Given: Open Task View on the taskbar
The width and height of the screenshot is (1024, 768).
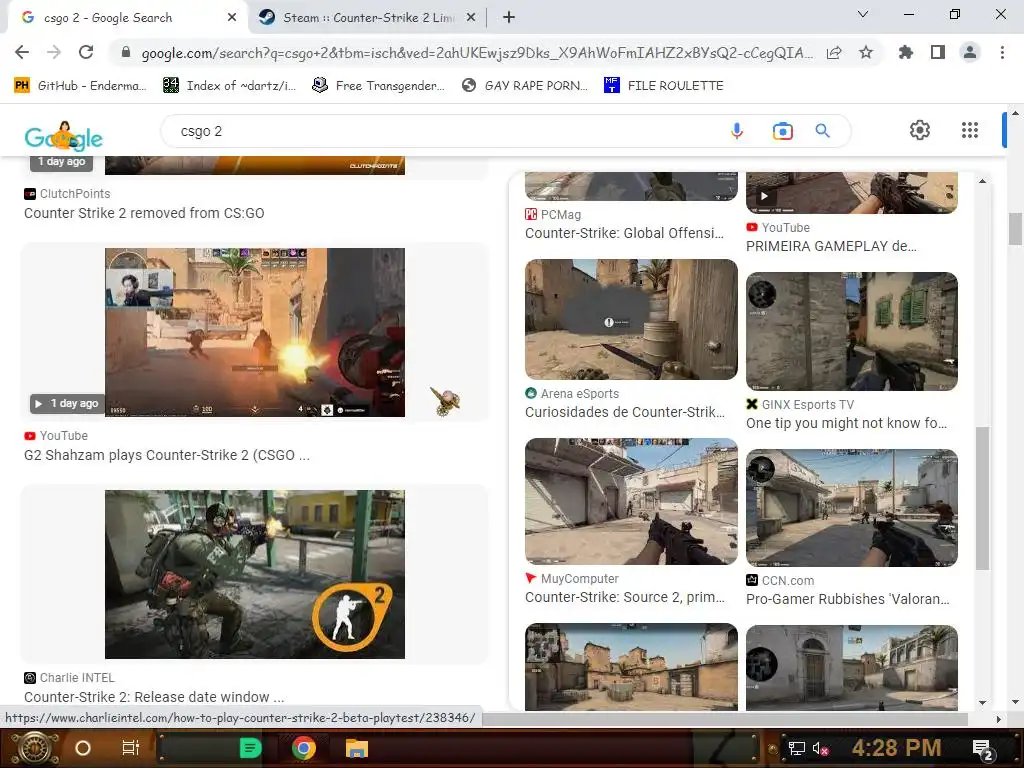Looking at the screenshot, I should pos(131,748).
